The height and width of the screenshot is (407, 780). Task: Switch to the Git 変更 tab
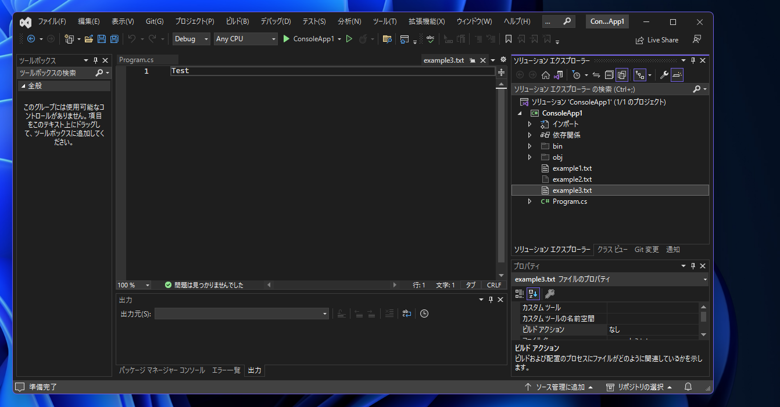tap(647, 250)
